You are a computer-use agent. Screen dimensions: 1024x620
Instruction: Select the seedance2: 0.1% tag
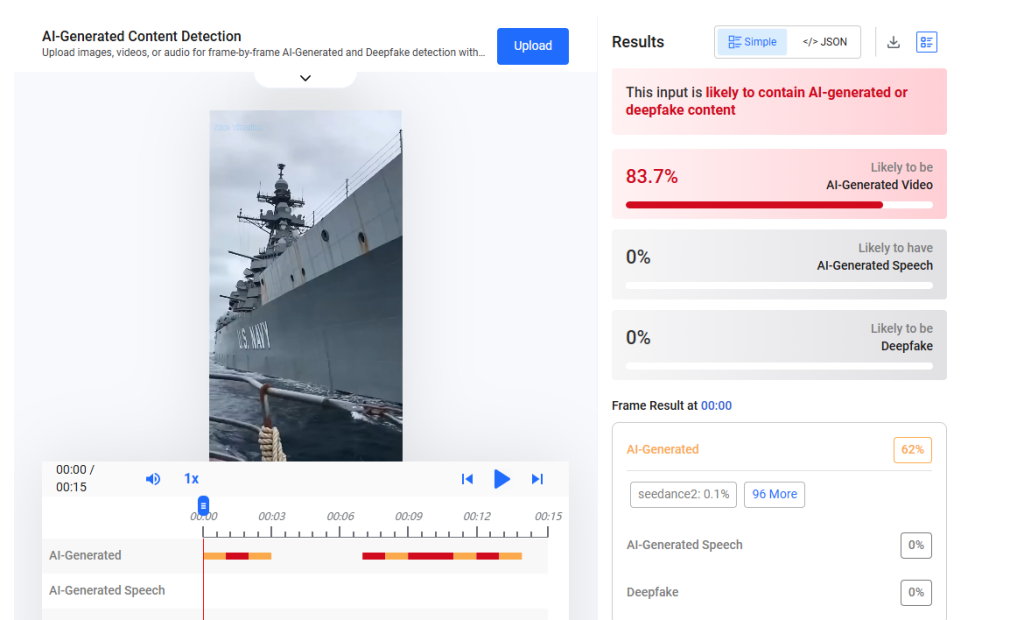[683, 495]
